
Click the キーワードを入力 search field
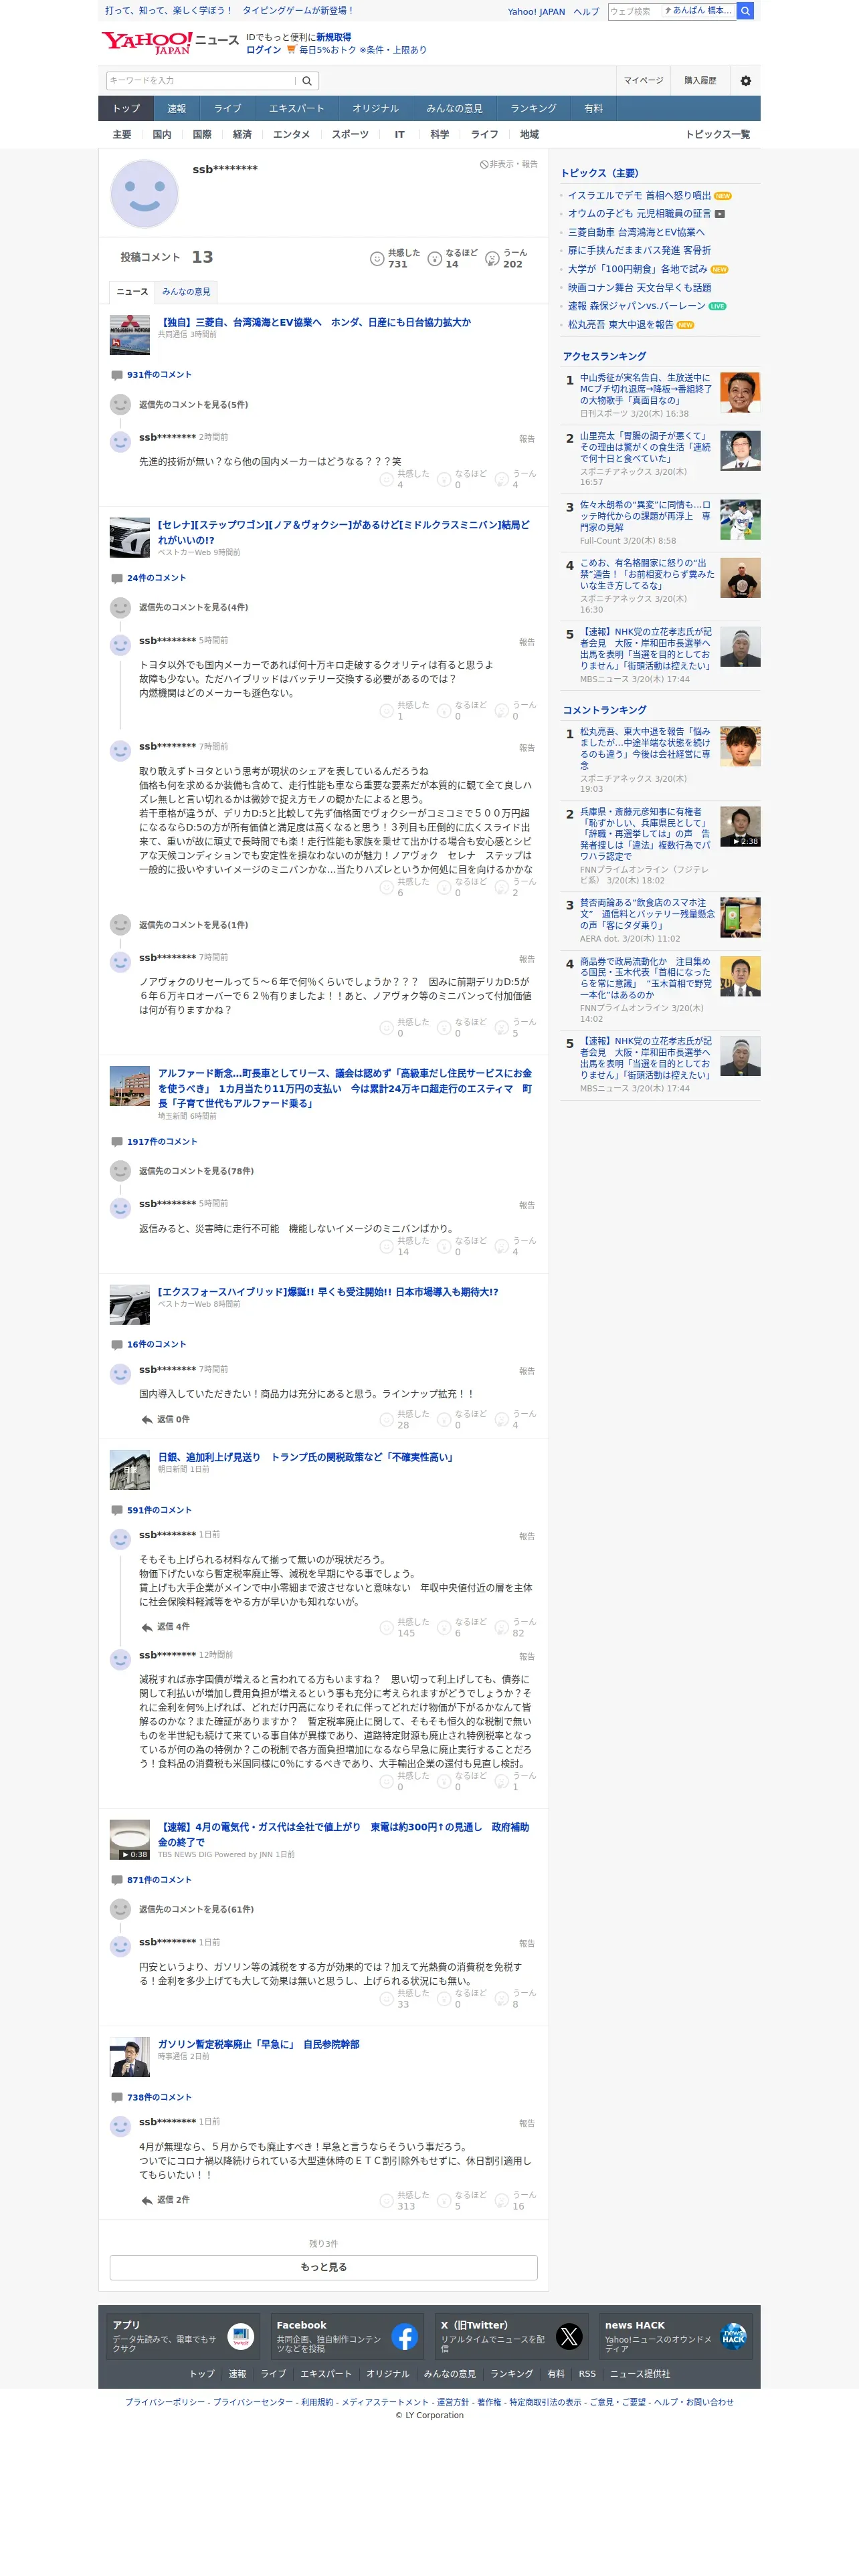click(201, 81)
